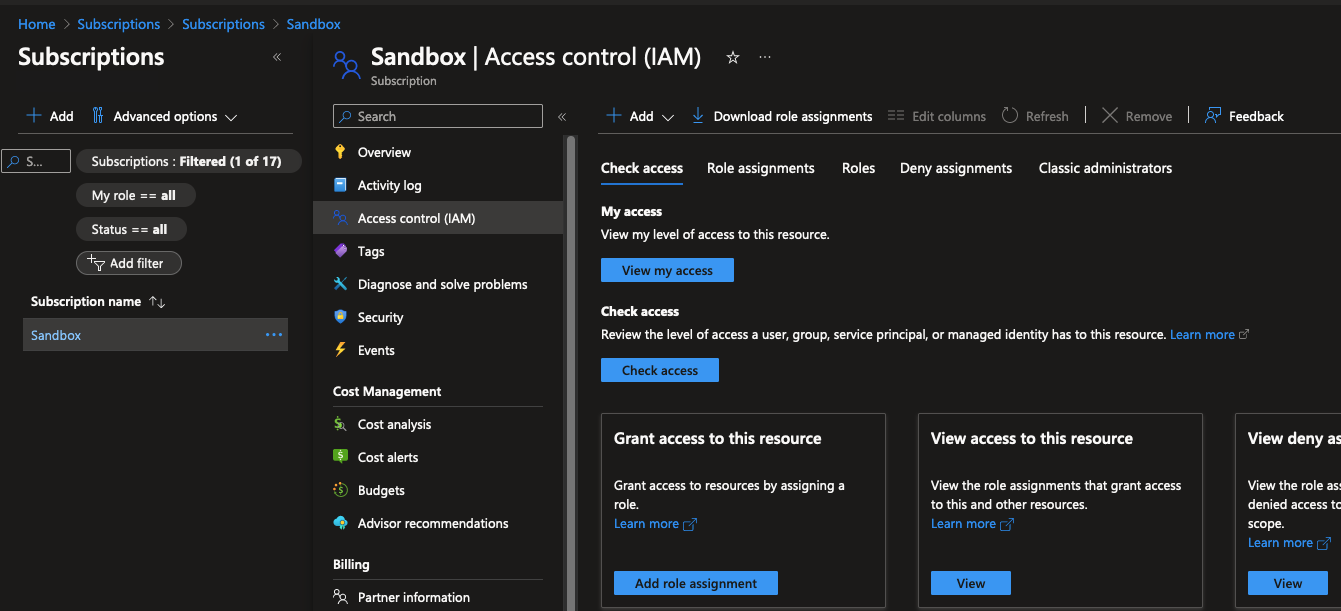This screenshot has height=611, width=1341.
Task: Open the Status == all filter
Action: pyautogui.click(x=131, y=229)
